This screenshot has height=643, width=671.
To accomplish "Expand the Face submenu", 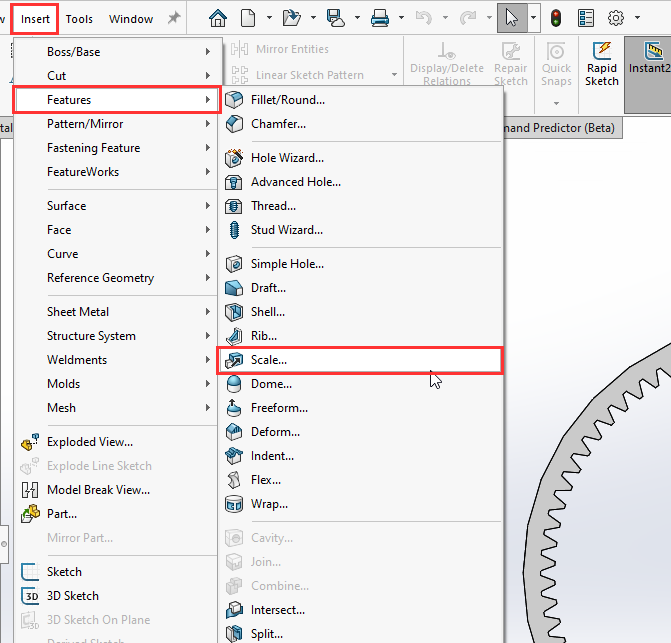I will (117, 230).
